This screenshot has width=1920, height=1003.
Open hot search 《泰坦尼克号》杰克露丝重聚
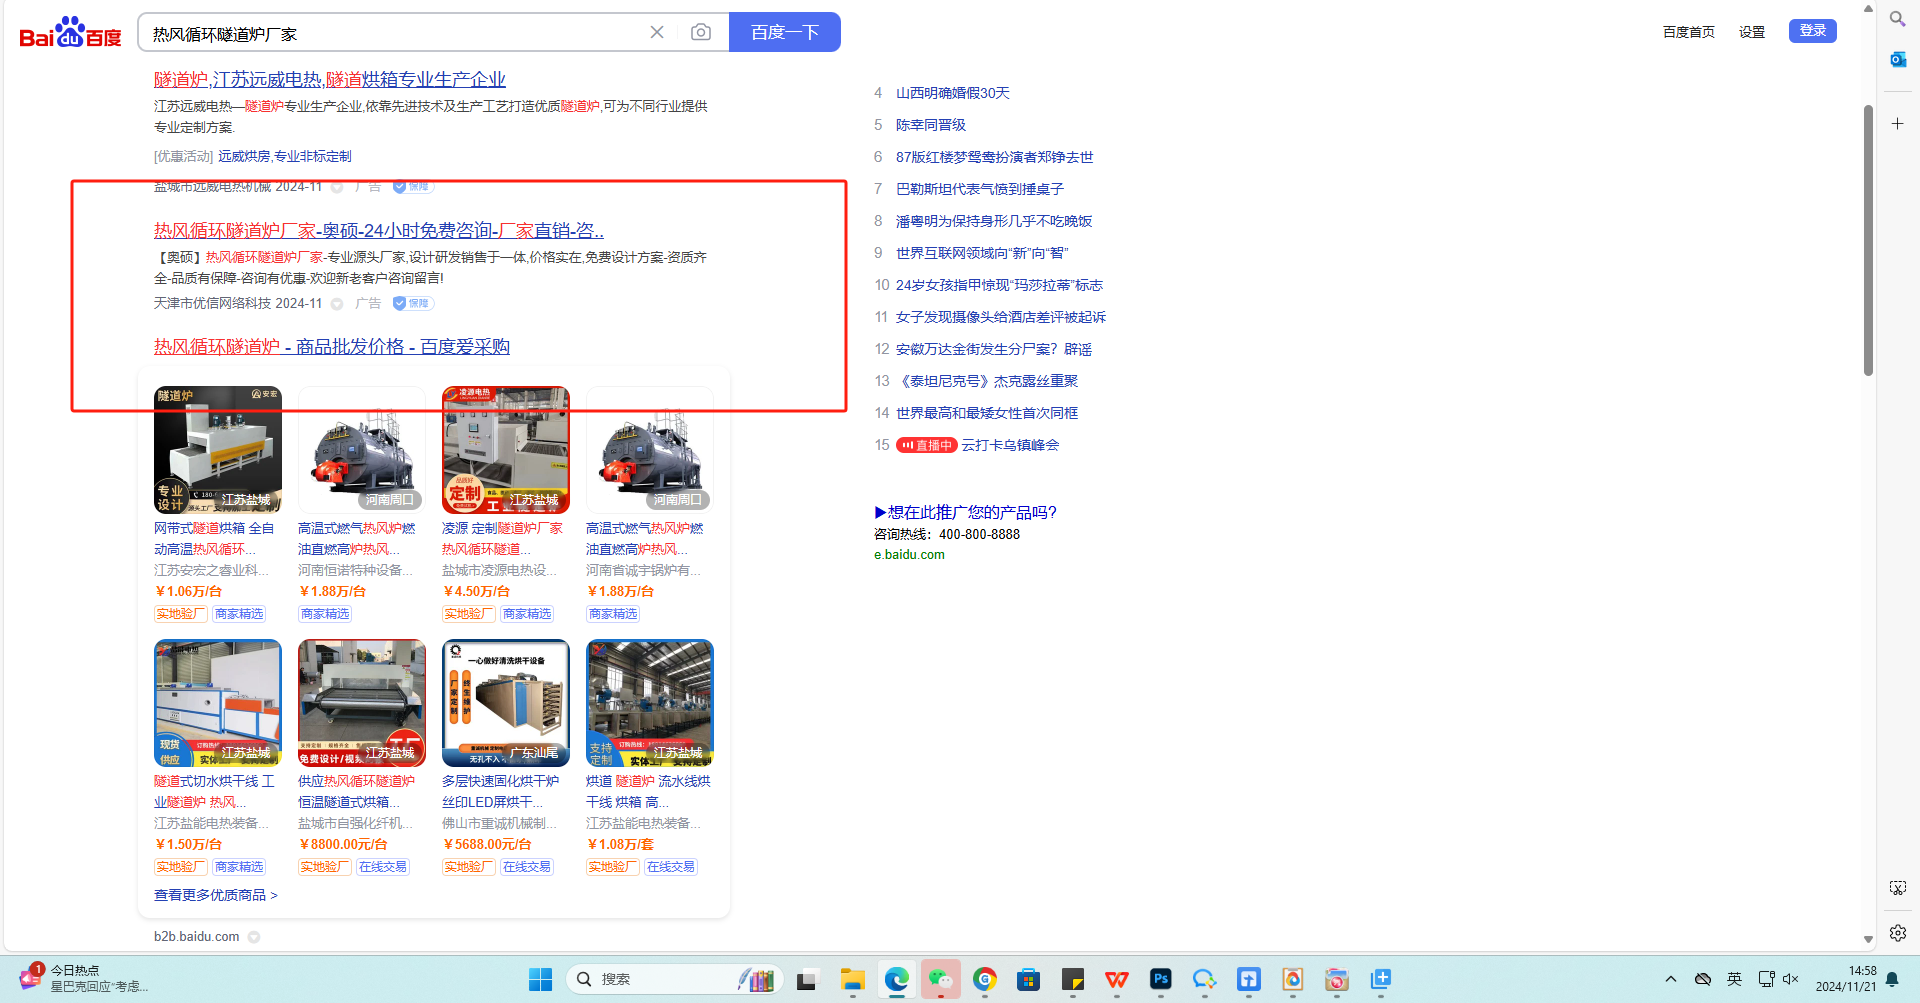pos(987,381)
